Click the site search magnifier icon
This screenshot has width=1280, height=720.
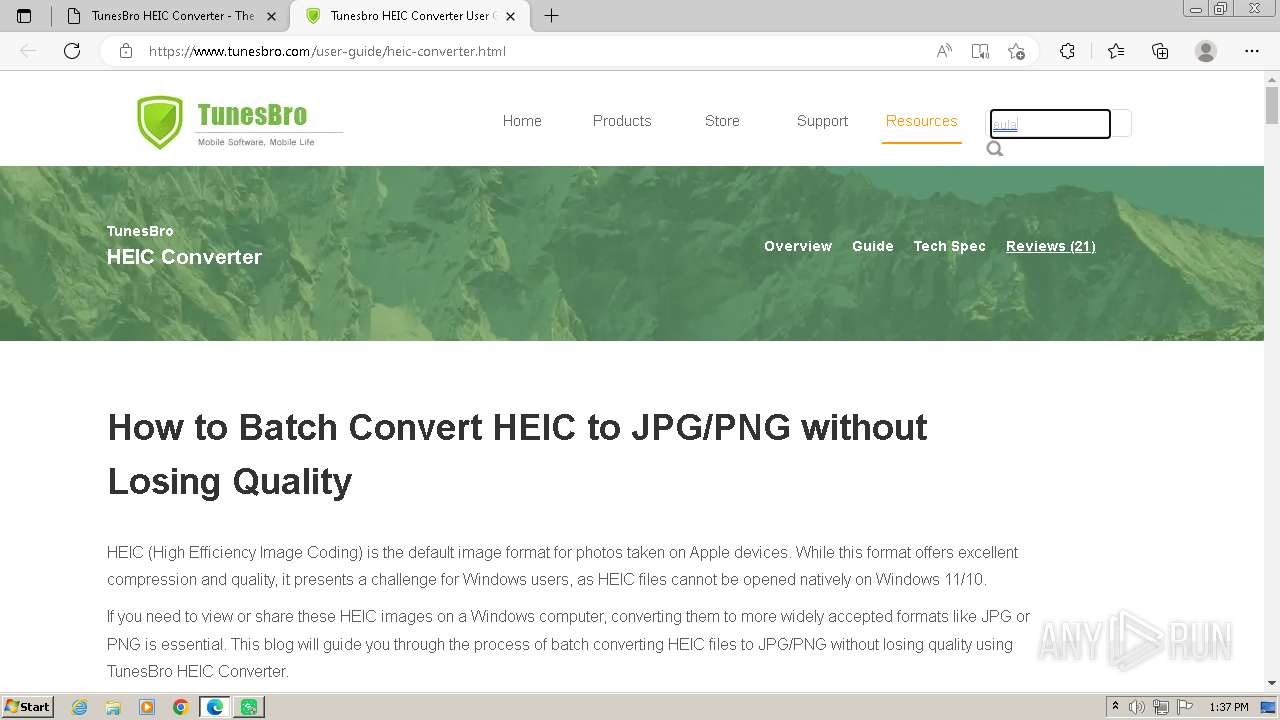coord(995,149)
